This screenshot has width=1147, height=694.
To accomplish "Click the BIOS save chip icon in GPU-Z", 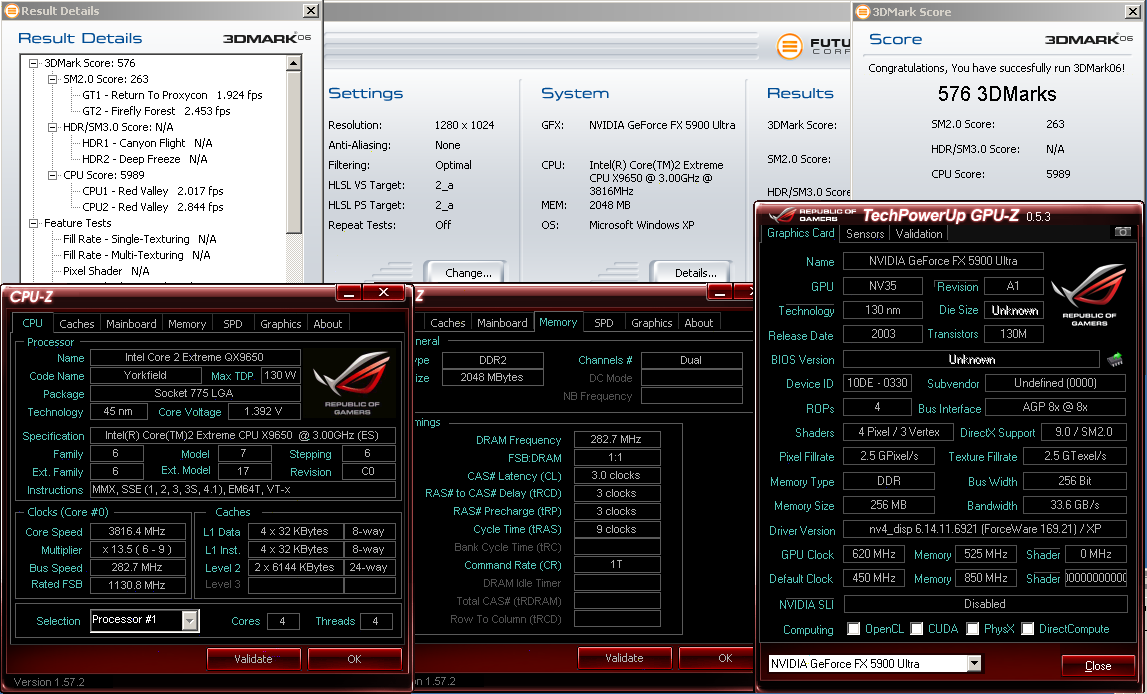I will (x=1115, y=359).
